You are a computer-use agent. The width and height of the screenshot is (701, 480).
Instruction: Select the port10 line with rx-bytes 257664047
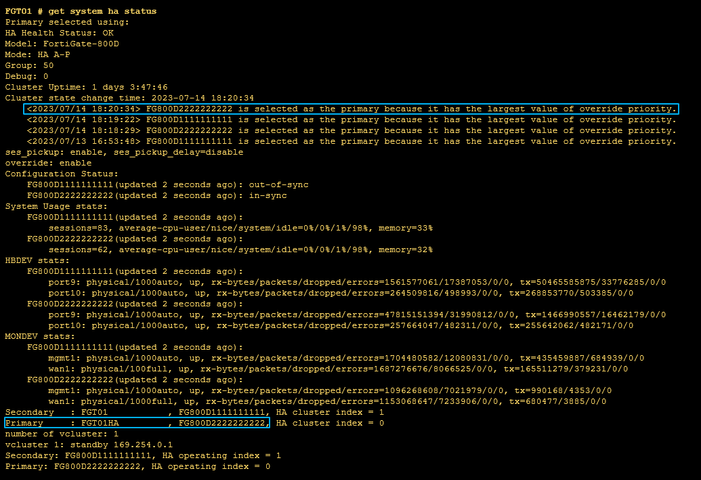click(x=341, y=325)
